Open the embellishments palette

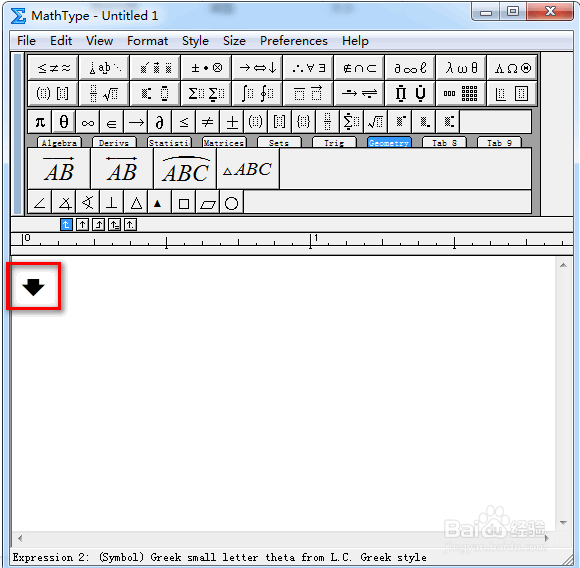click(x=155, y=68)
